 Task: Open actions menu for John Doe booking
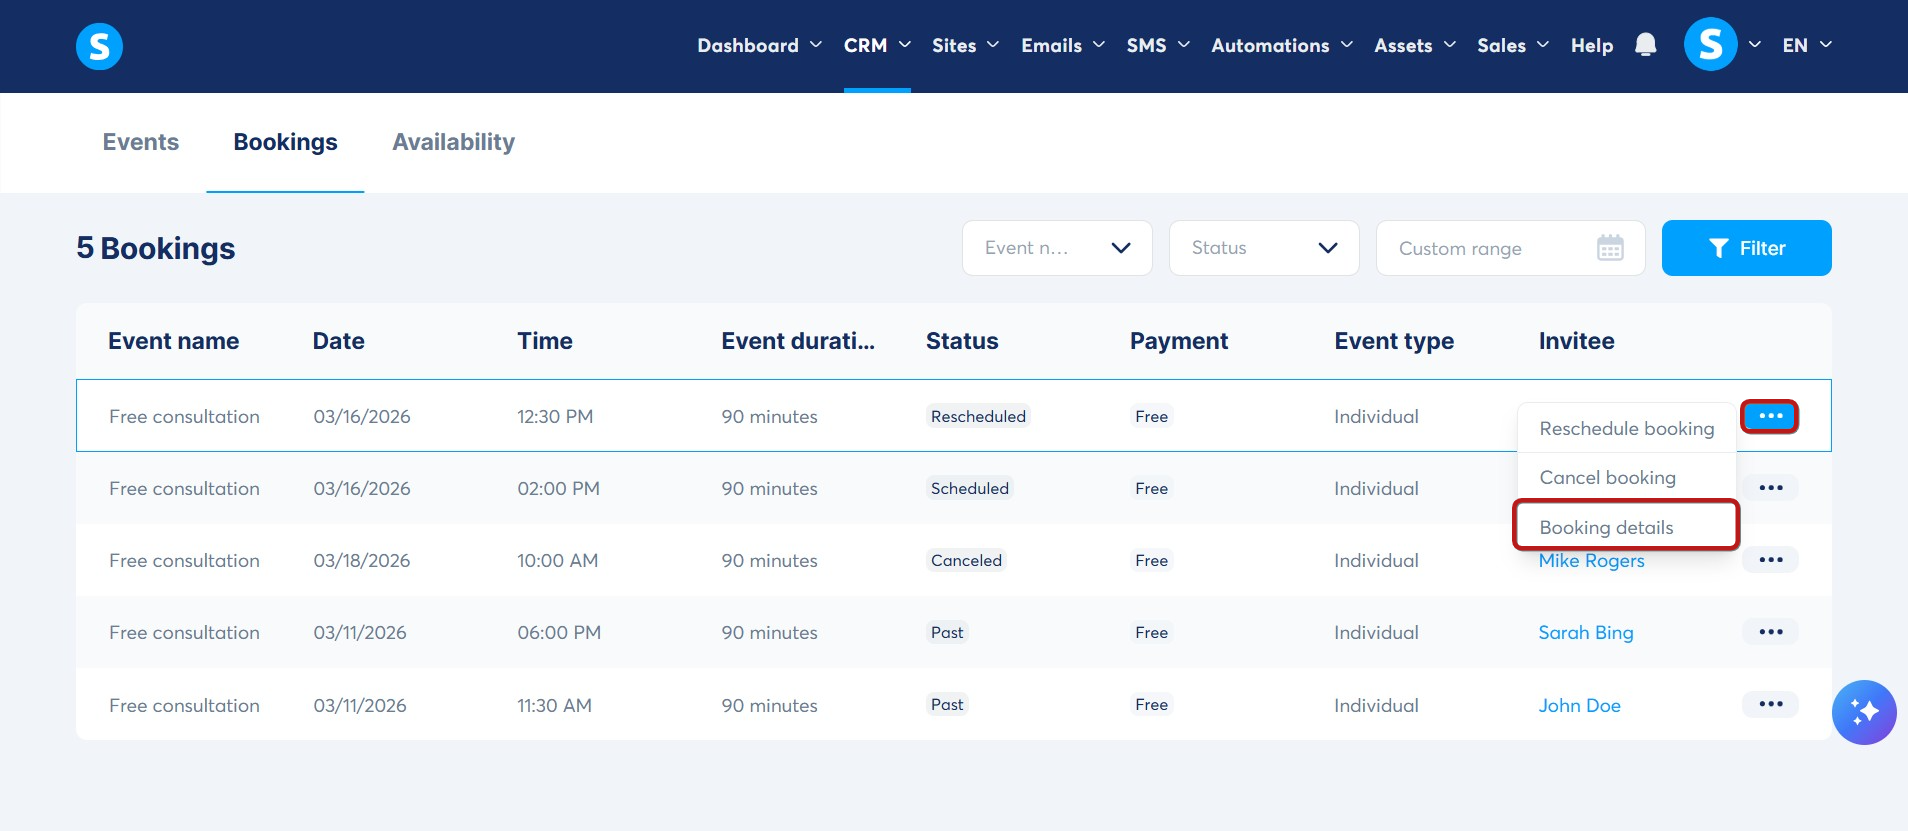tap(1770, 704)
